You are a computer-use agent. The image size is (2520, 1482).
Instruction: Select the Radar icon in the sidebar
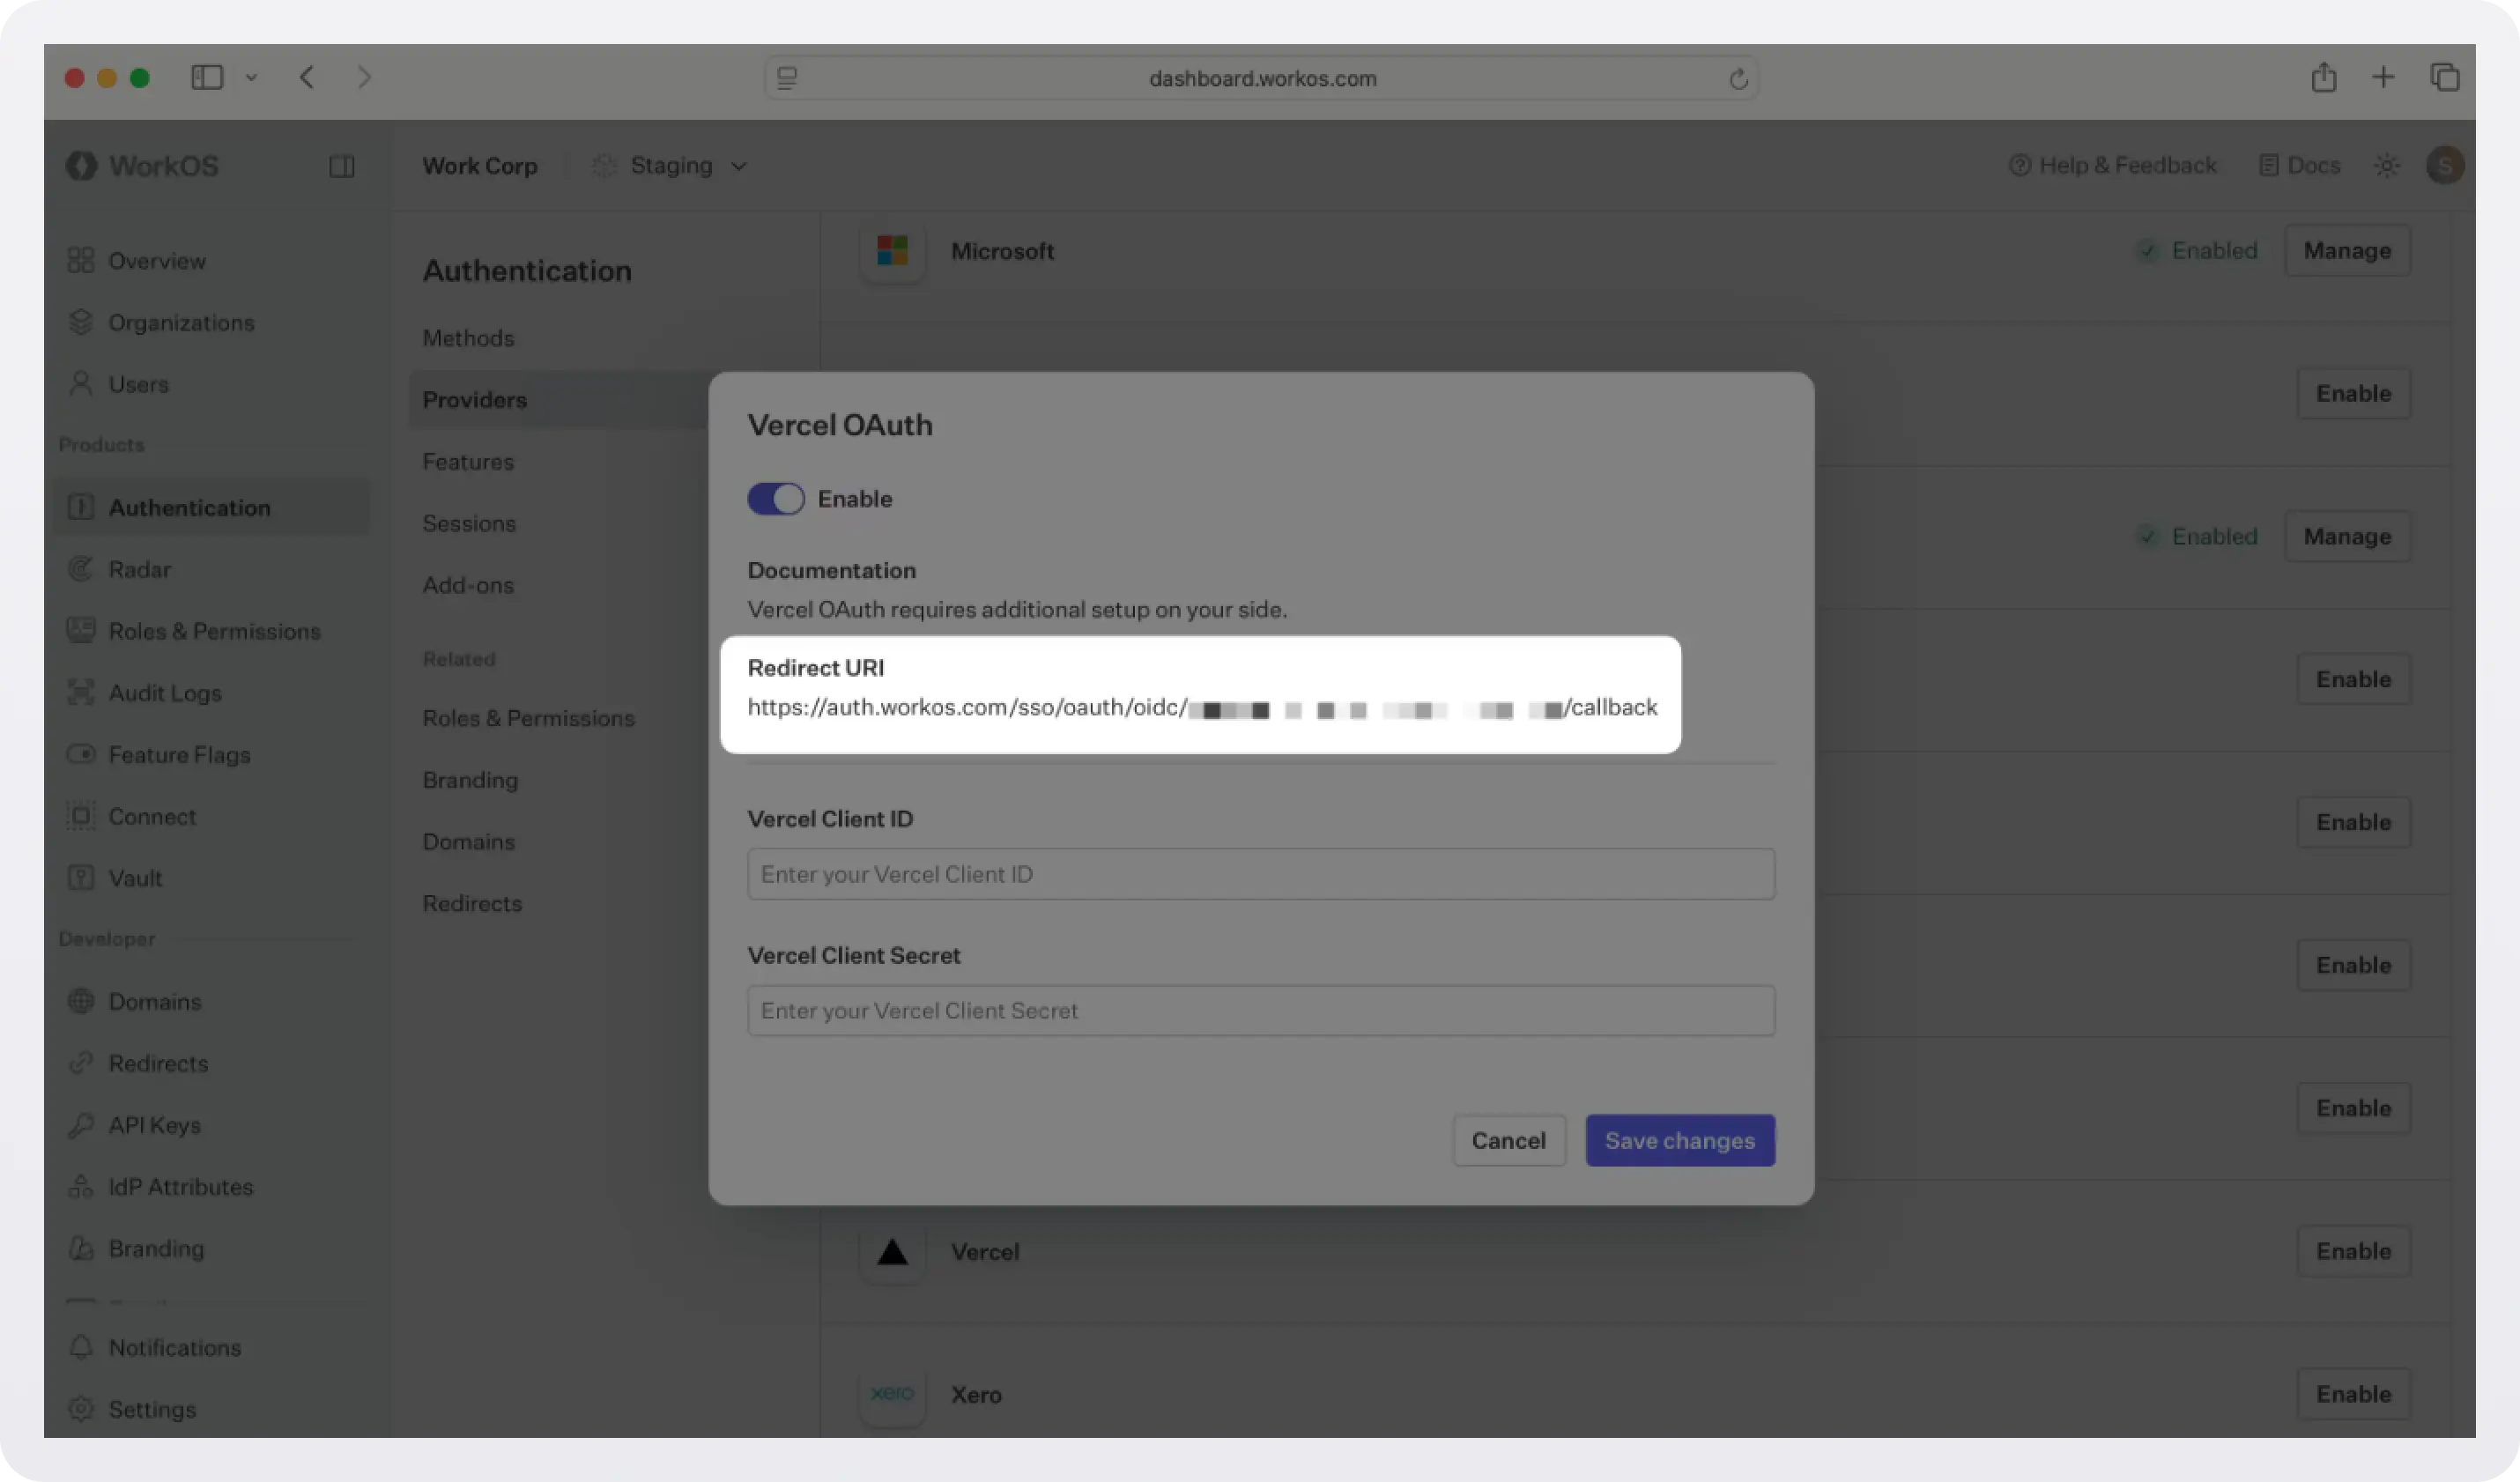(82, 569)
